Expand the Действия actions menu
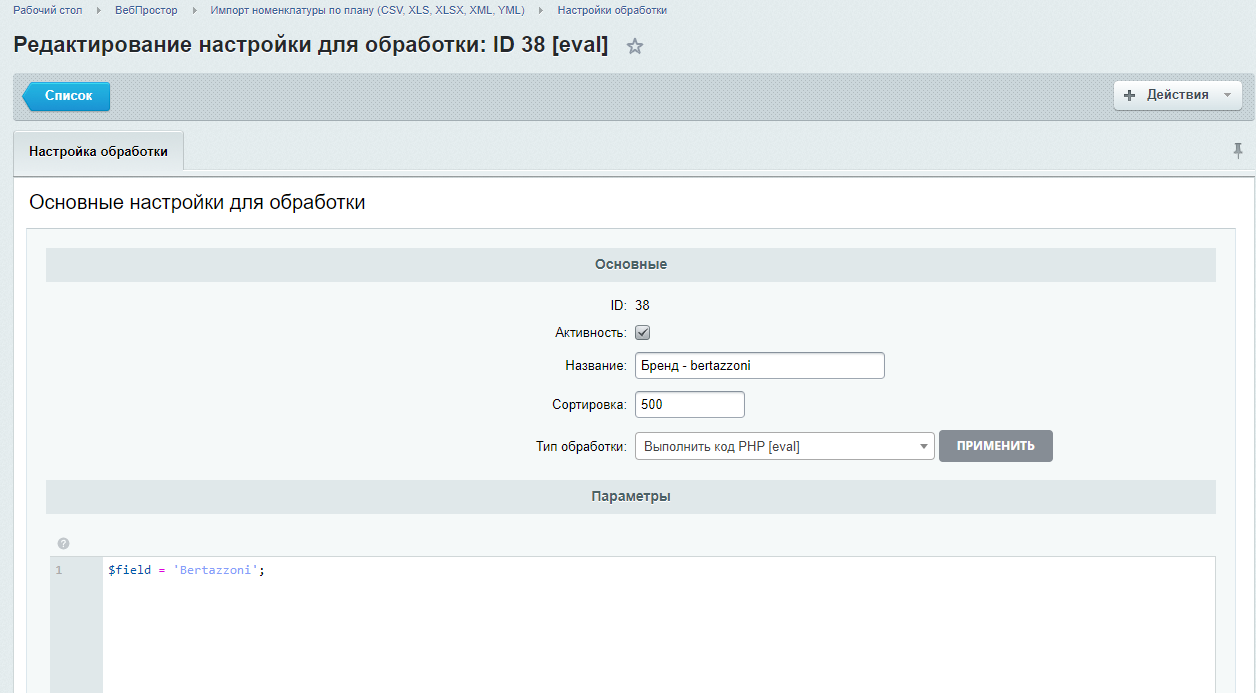 pos(1178,95)
